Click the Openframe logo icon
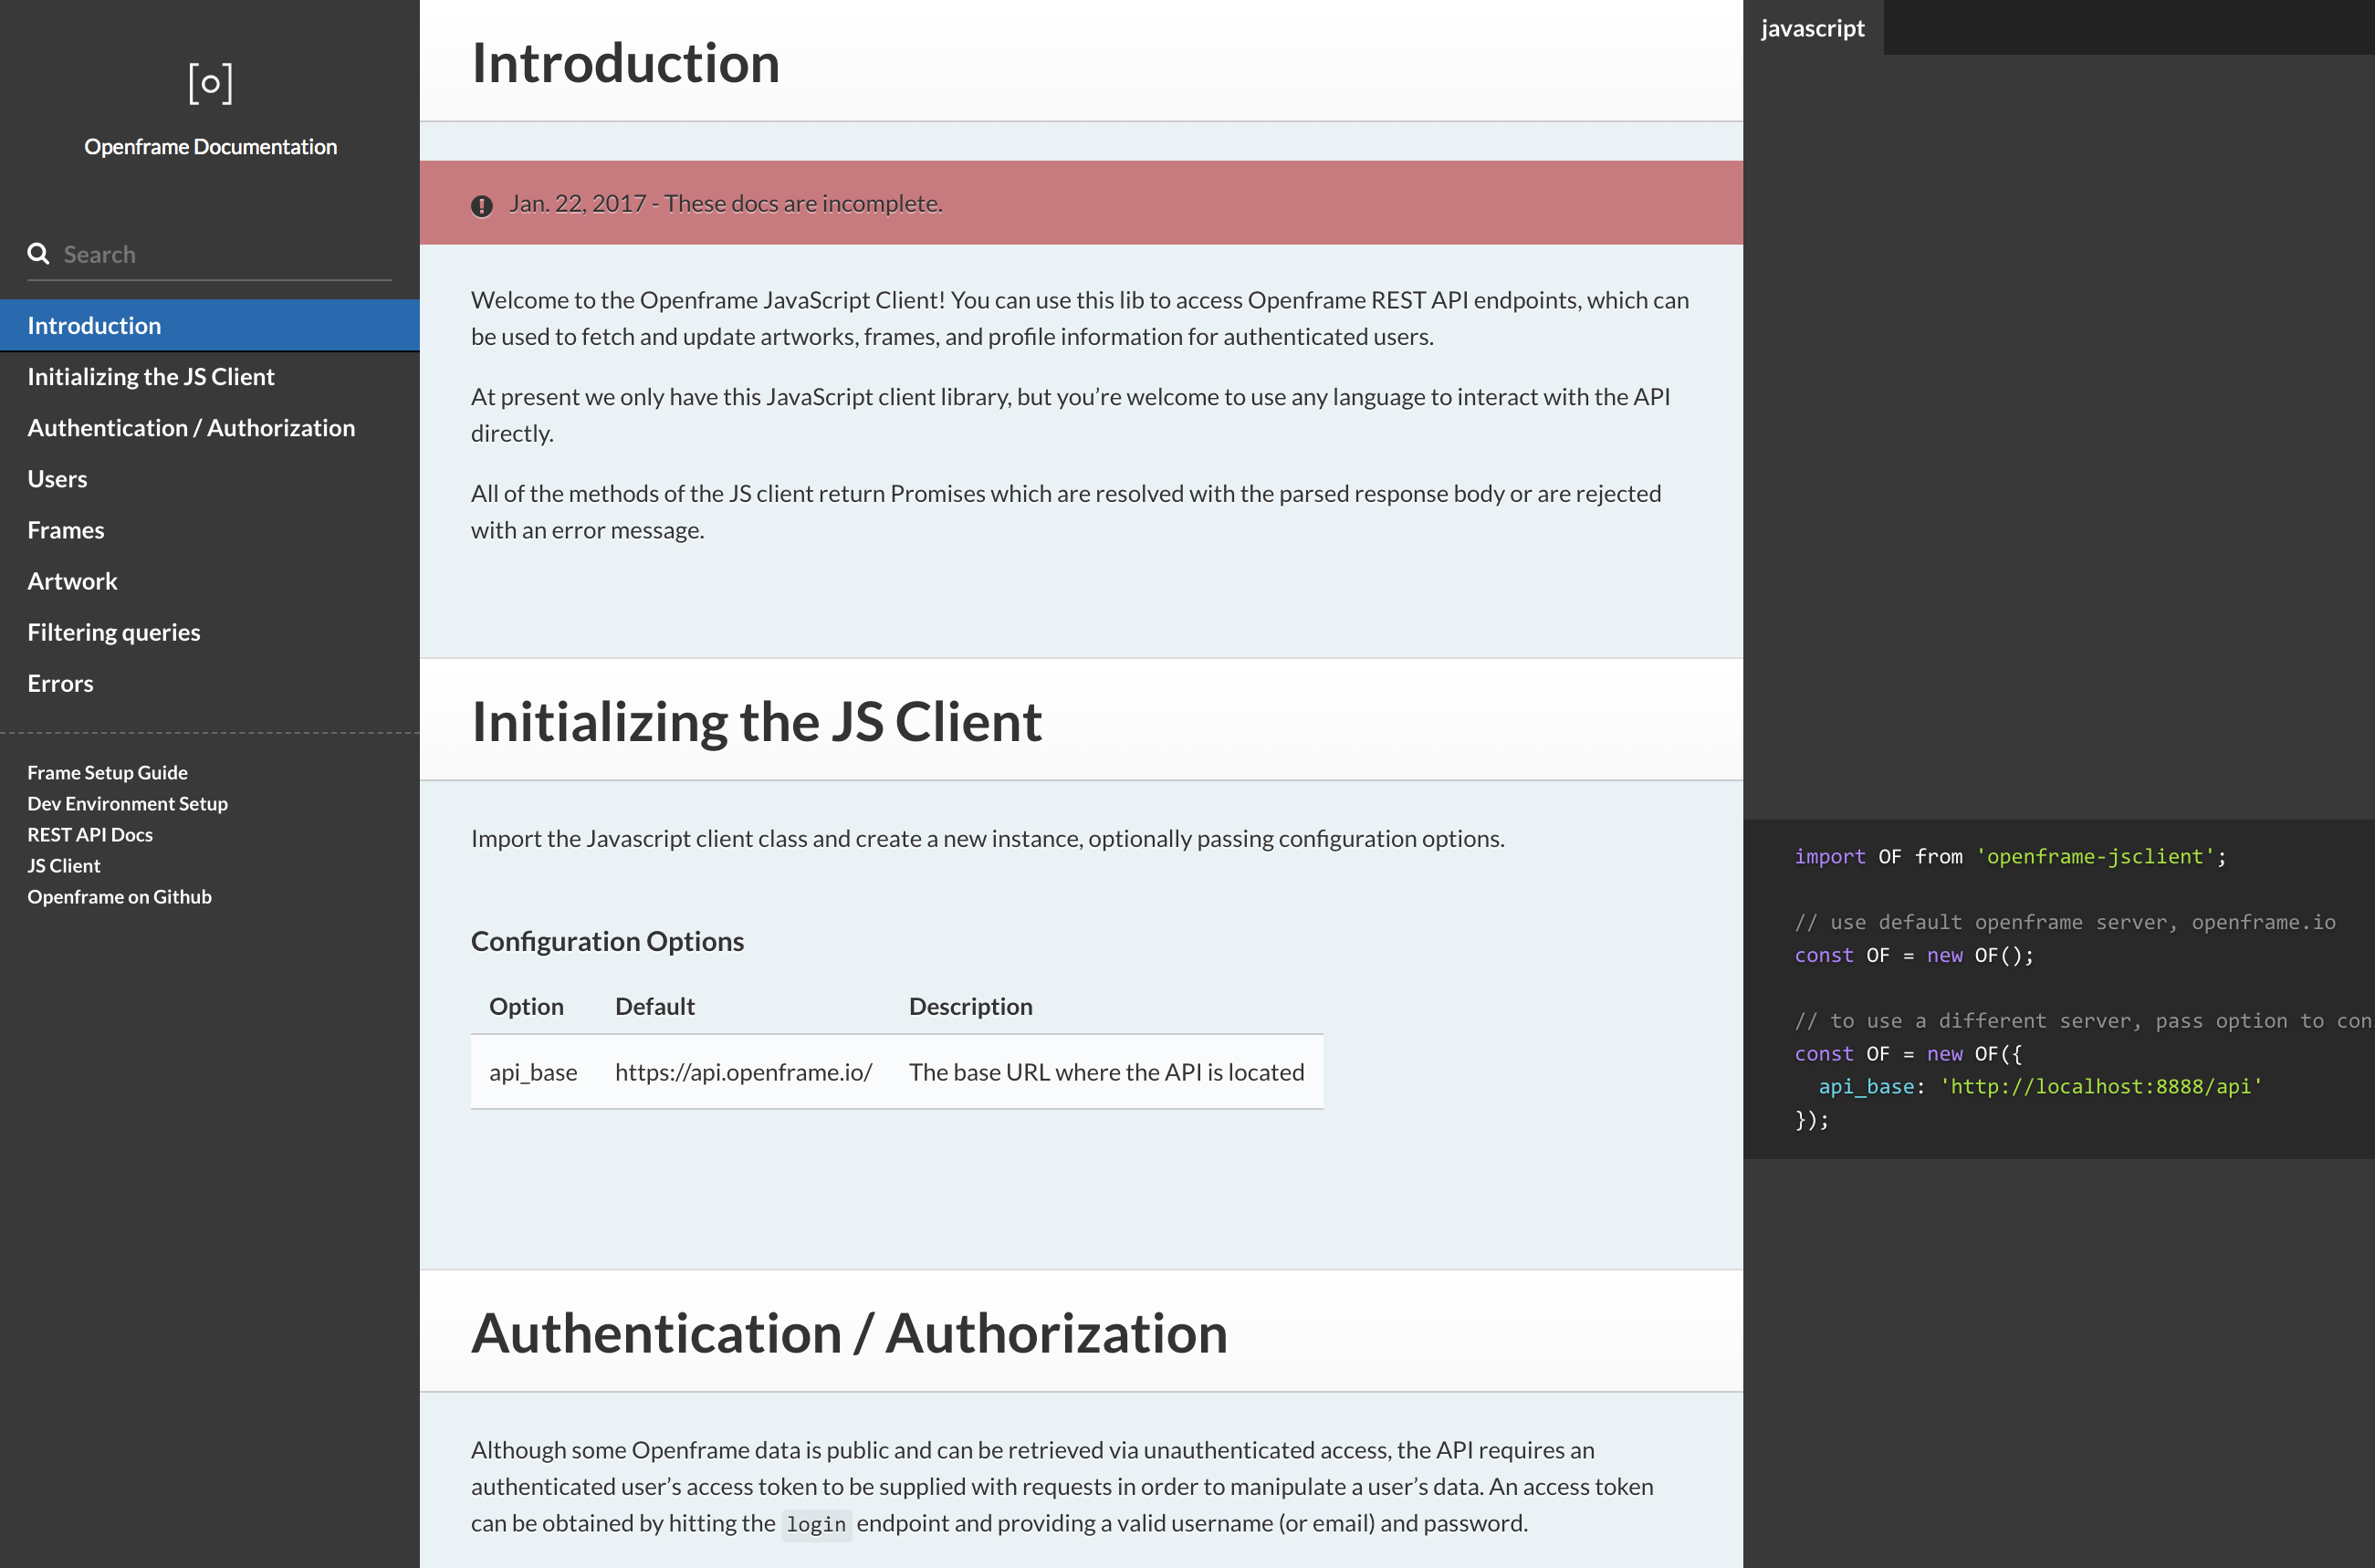 (209, 84)
